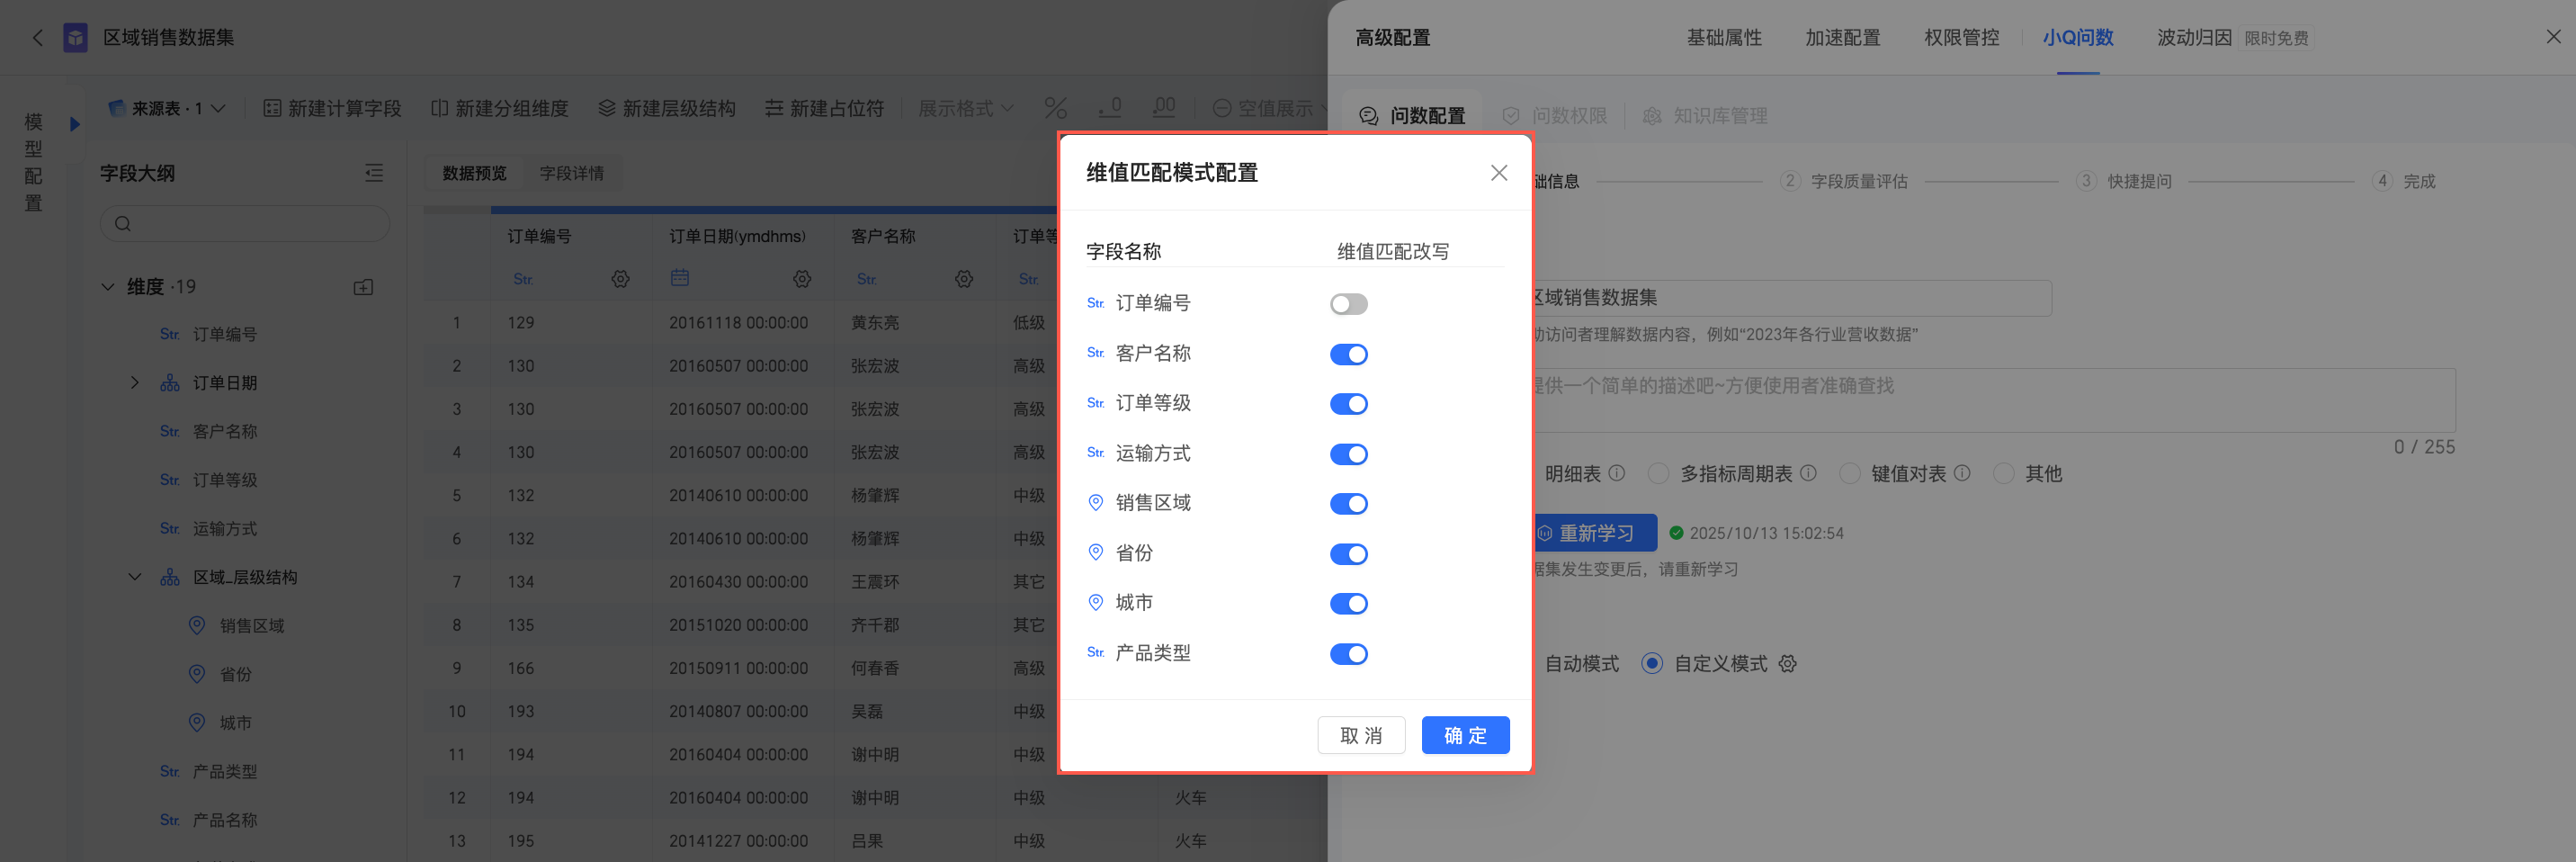
Task: Open the 展示格式 dropdown
Action: (966, 108)
